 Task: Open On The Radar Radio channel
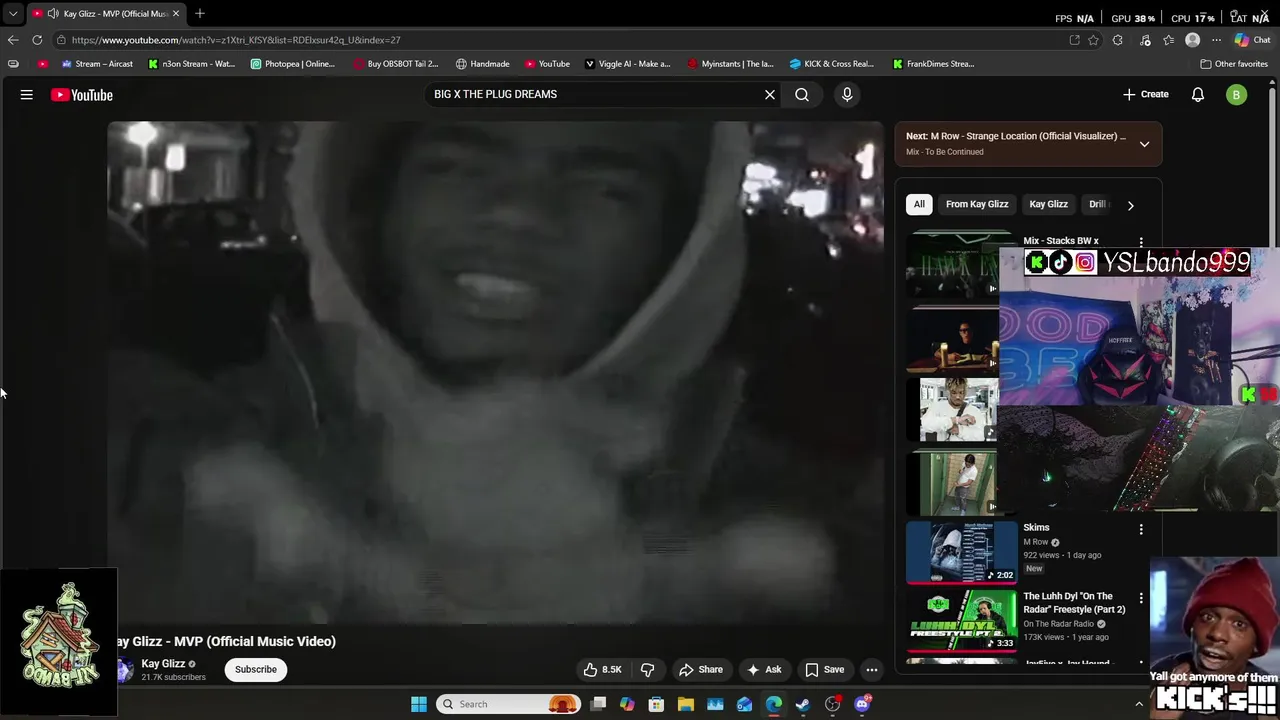coord(1058,624)
